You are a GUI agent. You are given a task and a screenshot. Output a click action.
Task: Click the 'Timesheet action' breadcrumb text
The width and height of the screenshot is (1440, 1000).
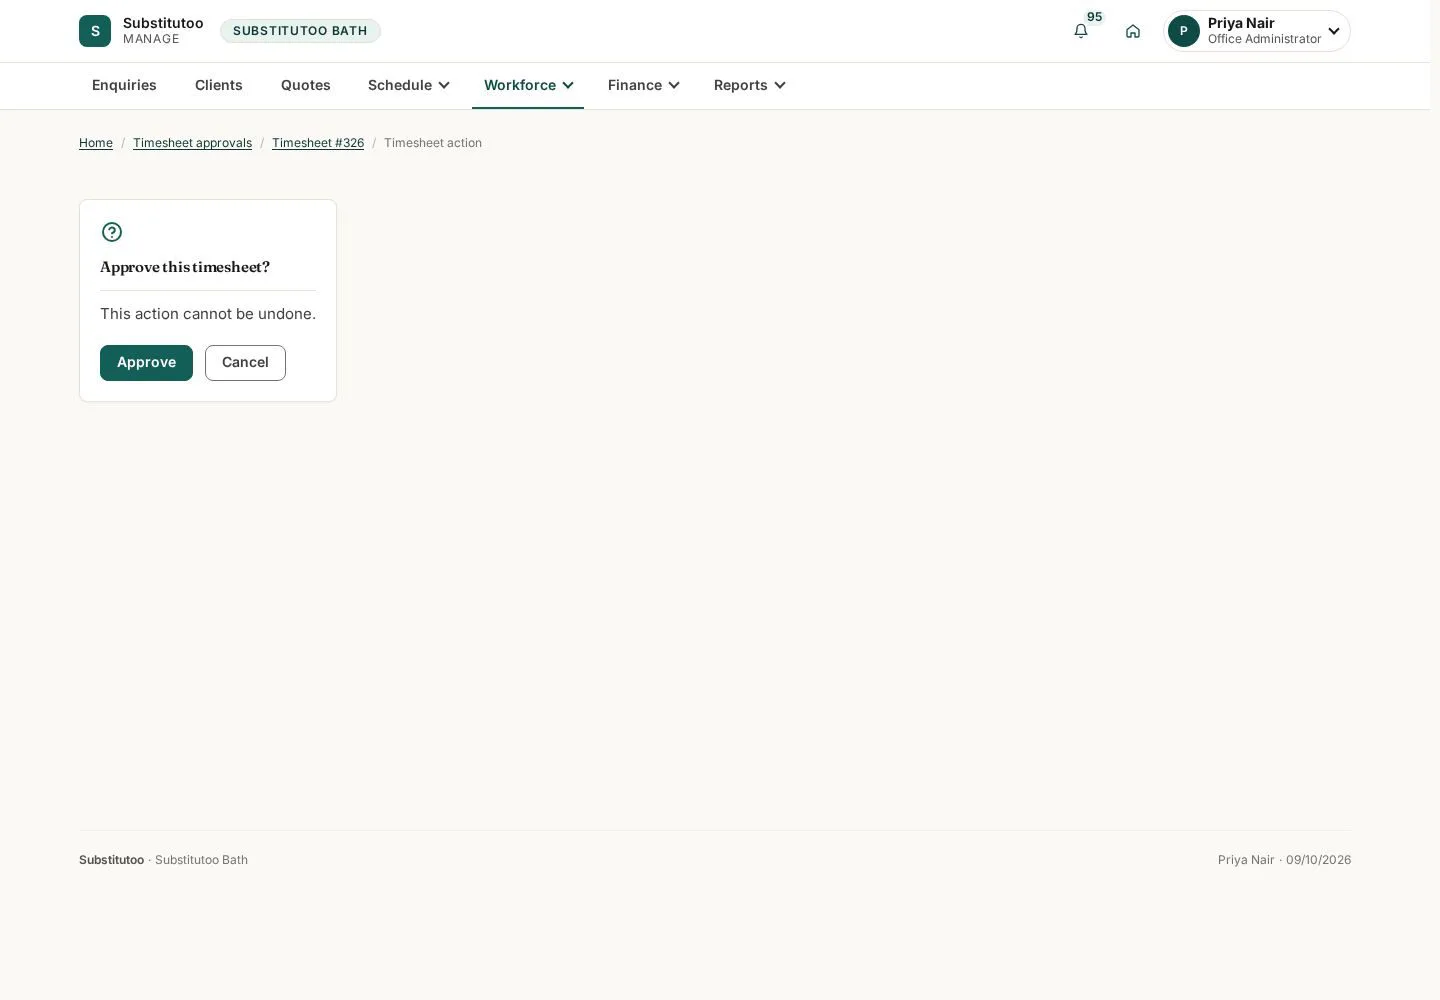(x=433, y=143)
